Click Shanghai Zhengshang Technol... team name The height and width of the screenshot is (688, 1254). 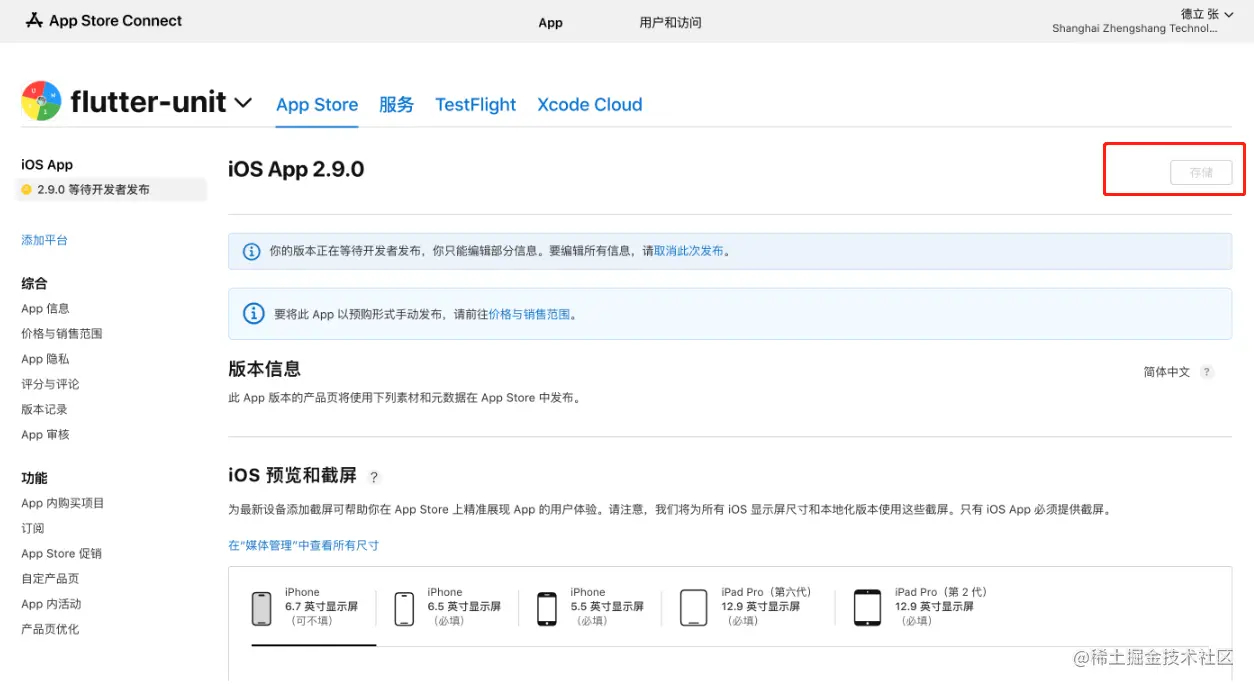pos(1135,29)
